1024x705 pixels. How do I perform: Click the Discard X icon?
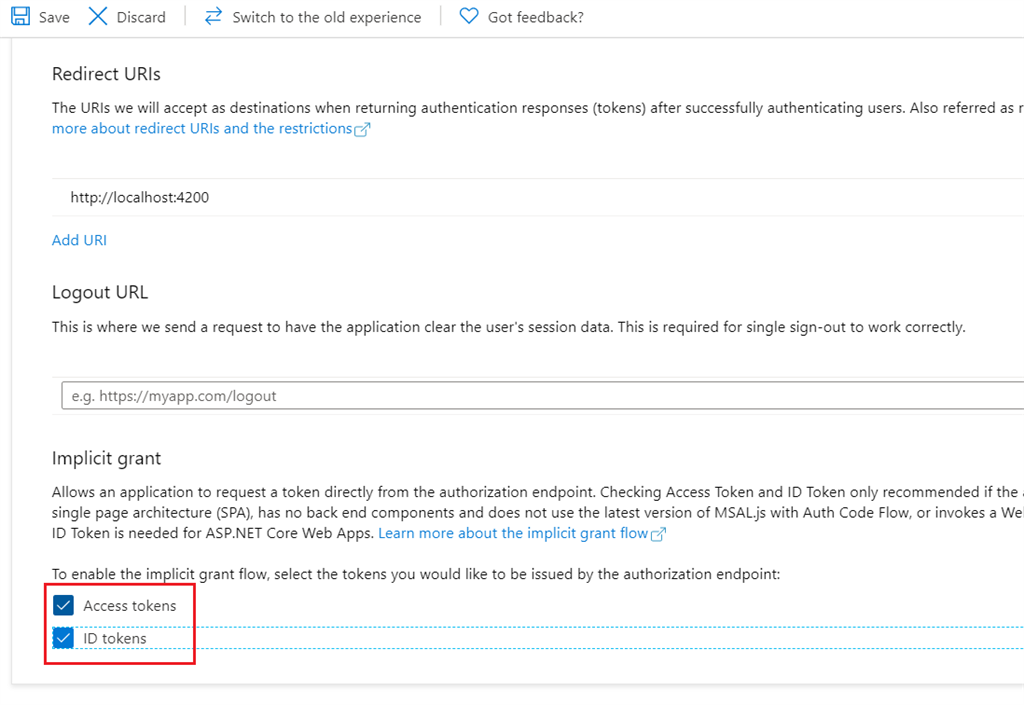(x=97, y=16)
